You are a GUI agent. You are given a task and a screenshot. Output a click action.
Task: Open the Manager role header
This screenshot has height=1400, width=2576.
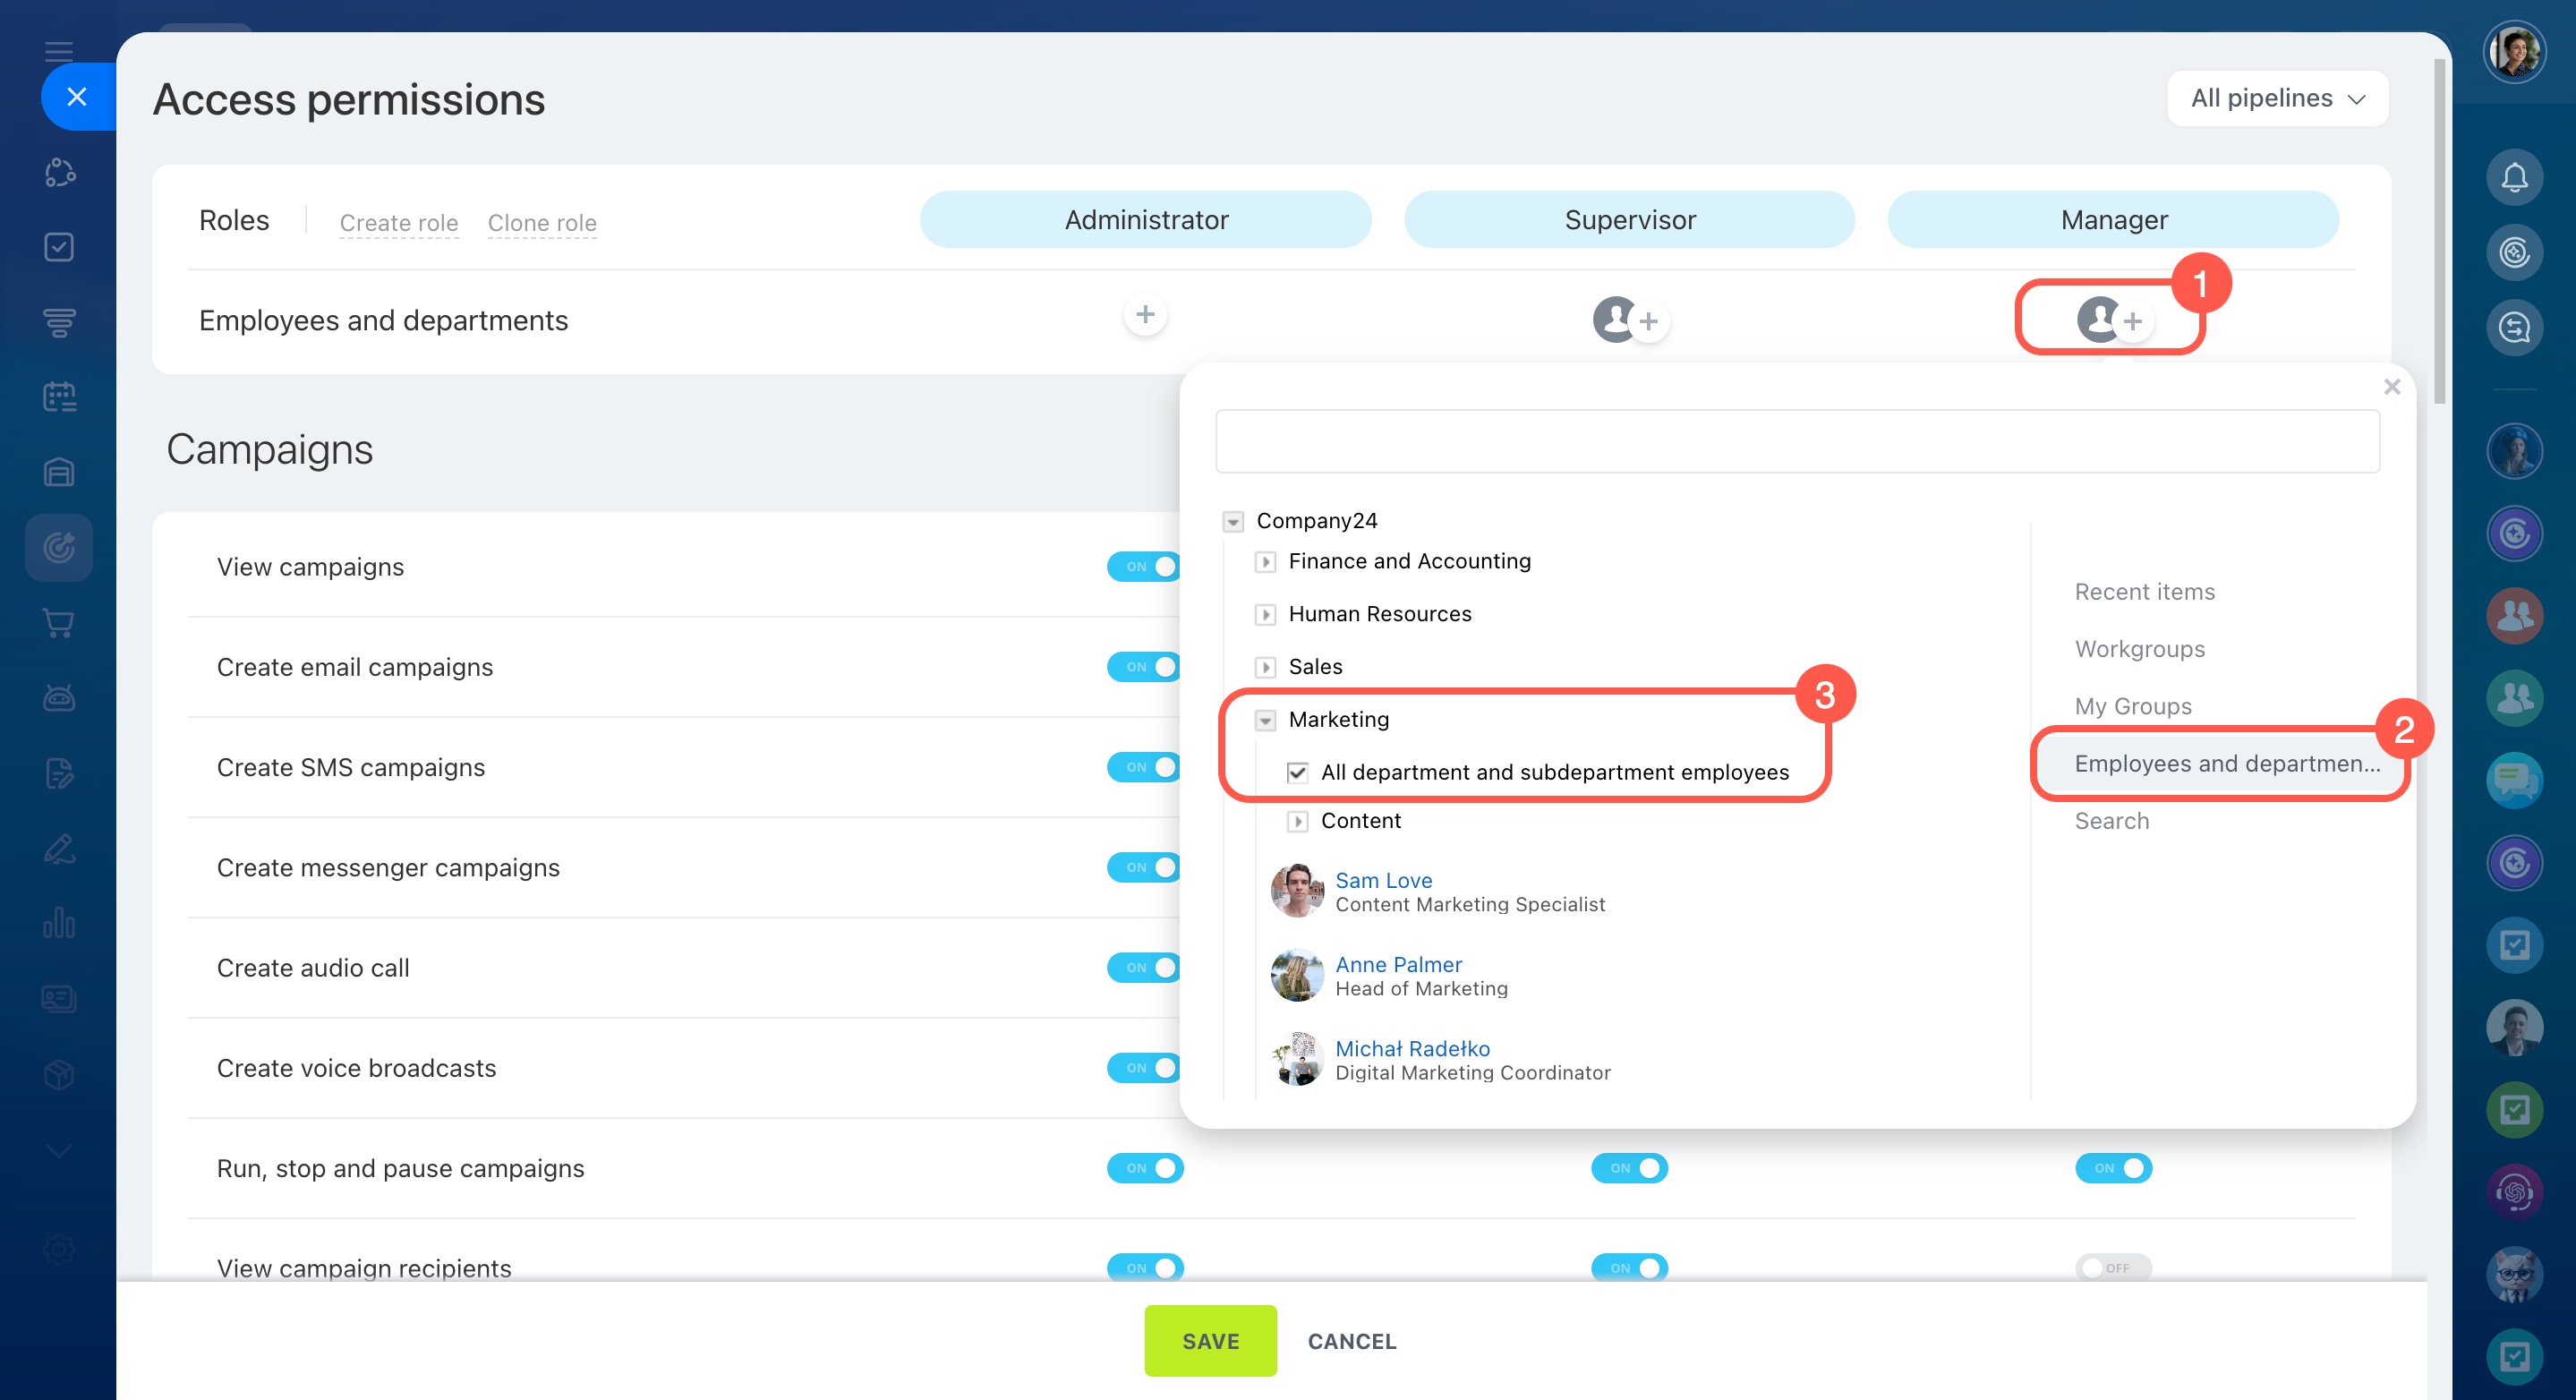[2113, 219]
